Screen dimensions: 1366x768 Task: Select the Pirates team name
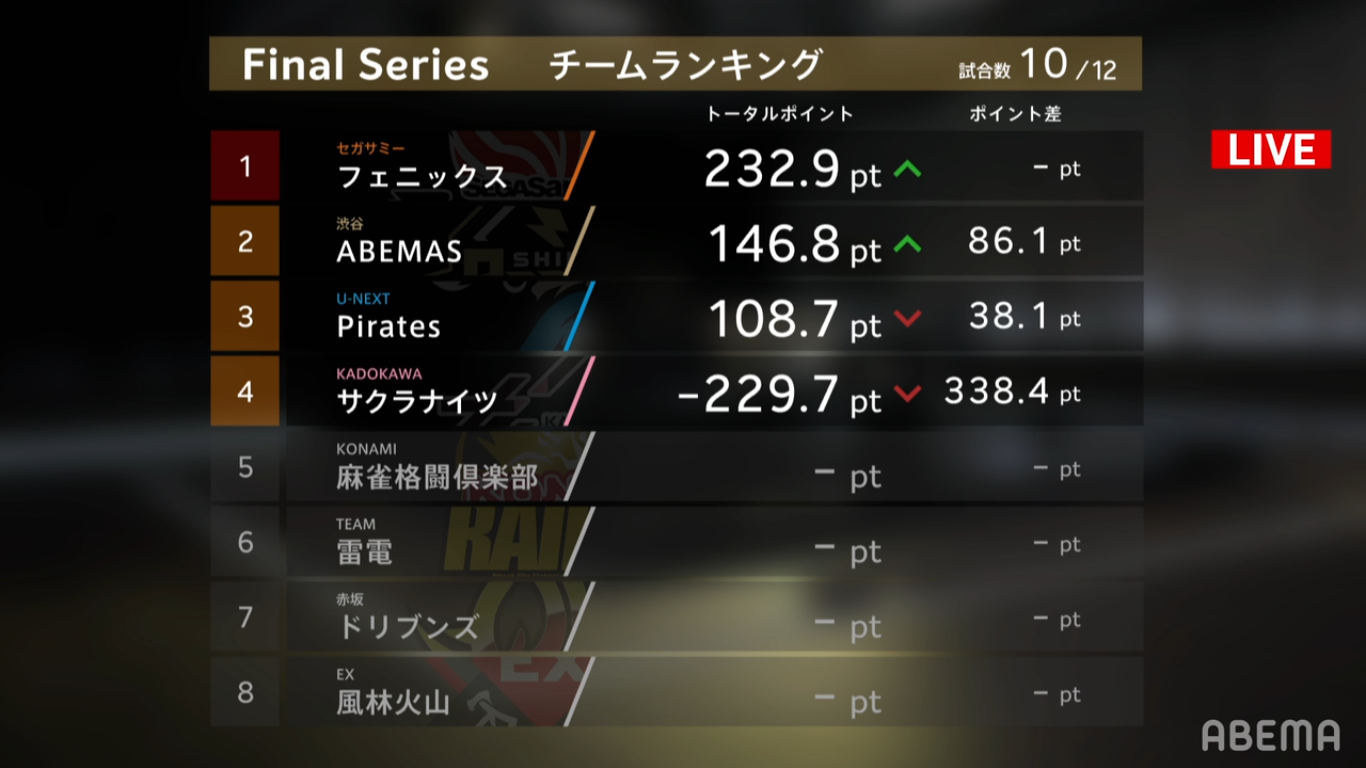coord(389,327)
